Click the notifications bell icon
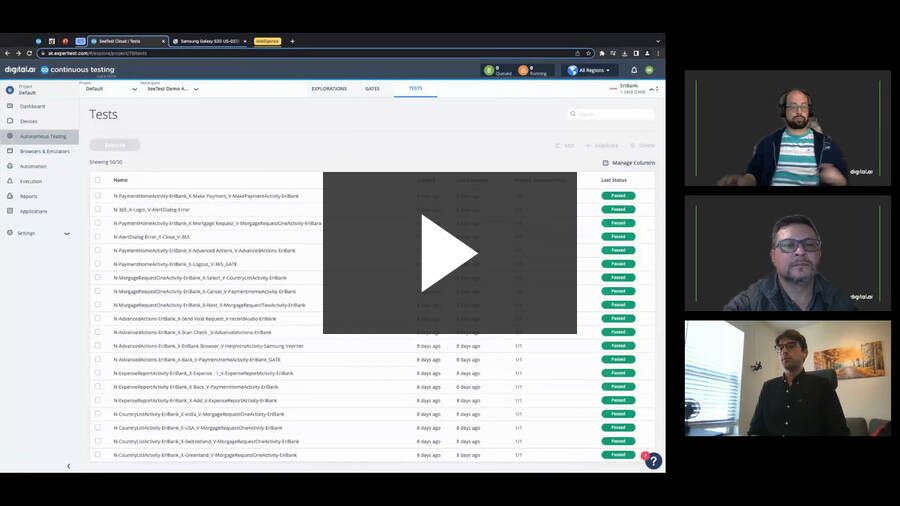 tap(634, 70)
